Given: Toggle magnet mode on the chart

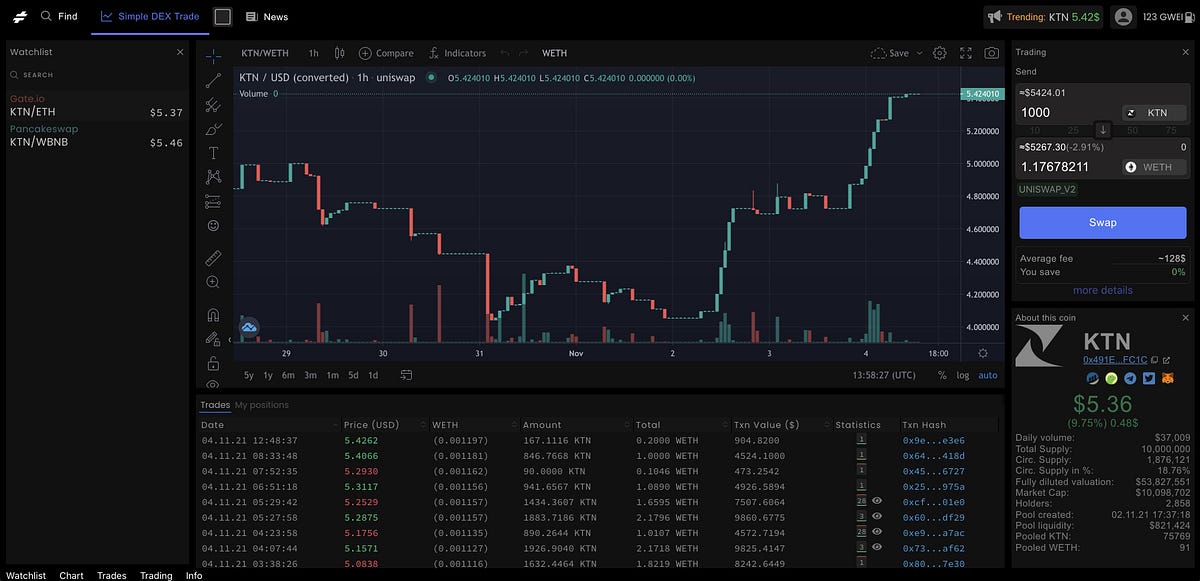Looking at the screenshot, I should click(x=213, y=315).
